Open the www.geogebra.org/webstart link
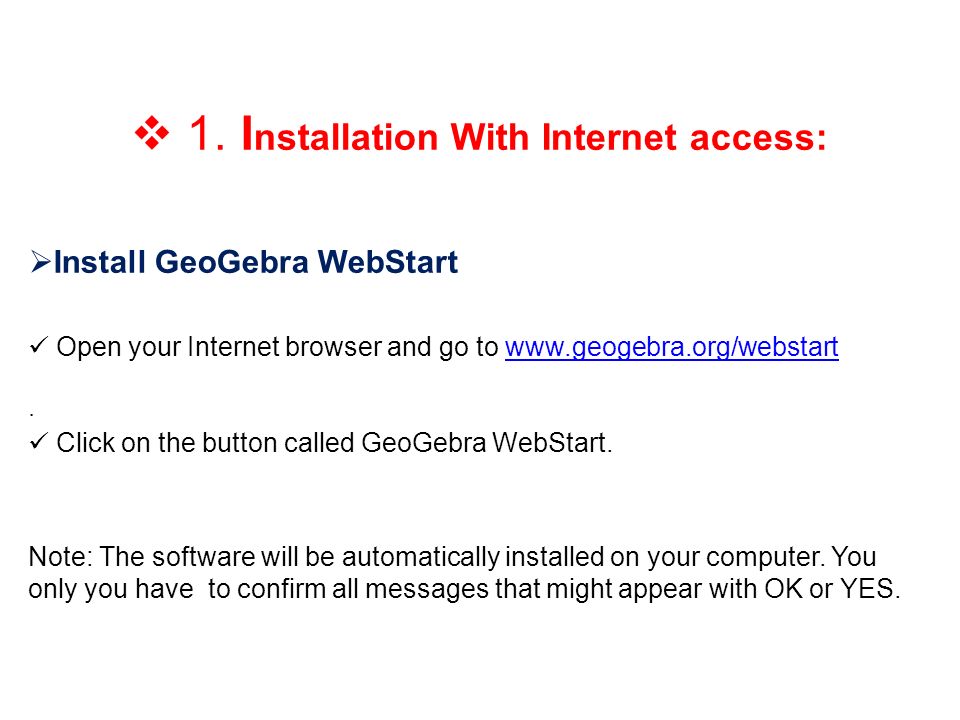 point(672,348)
